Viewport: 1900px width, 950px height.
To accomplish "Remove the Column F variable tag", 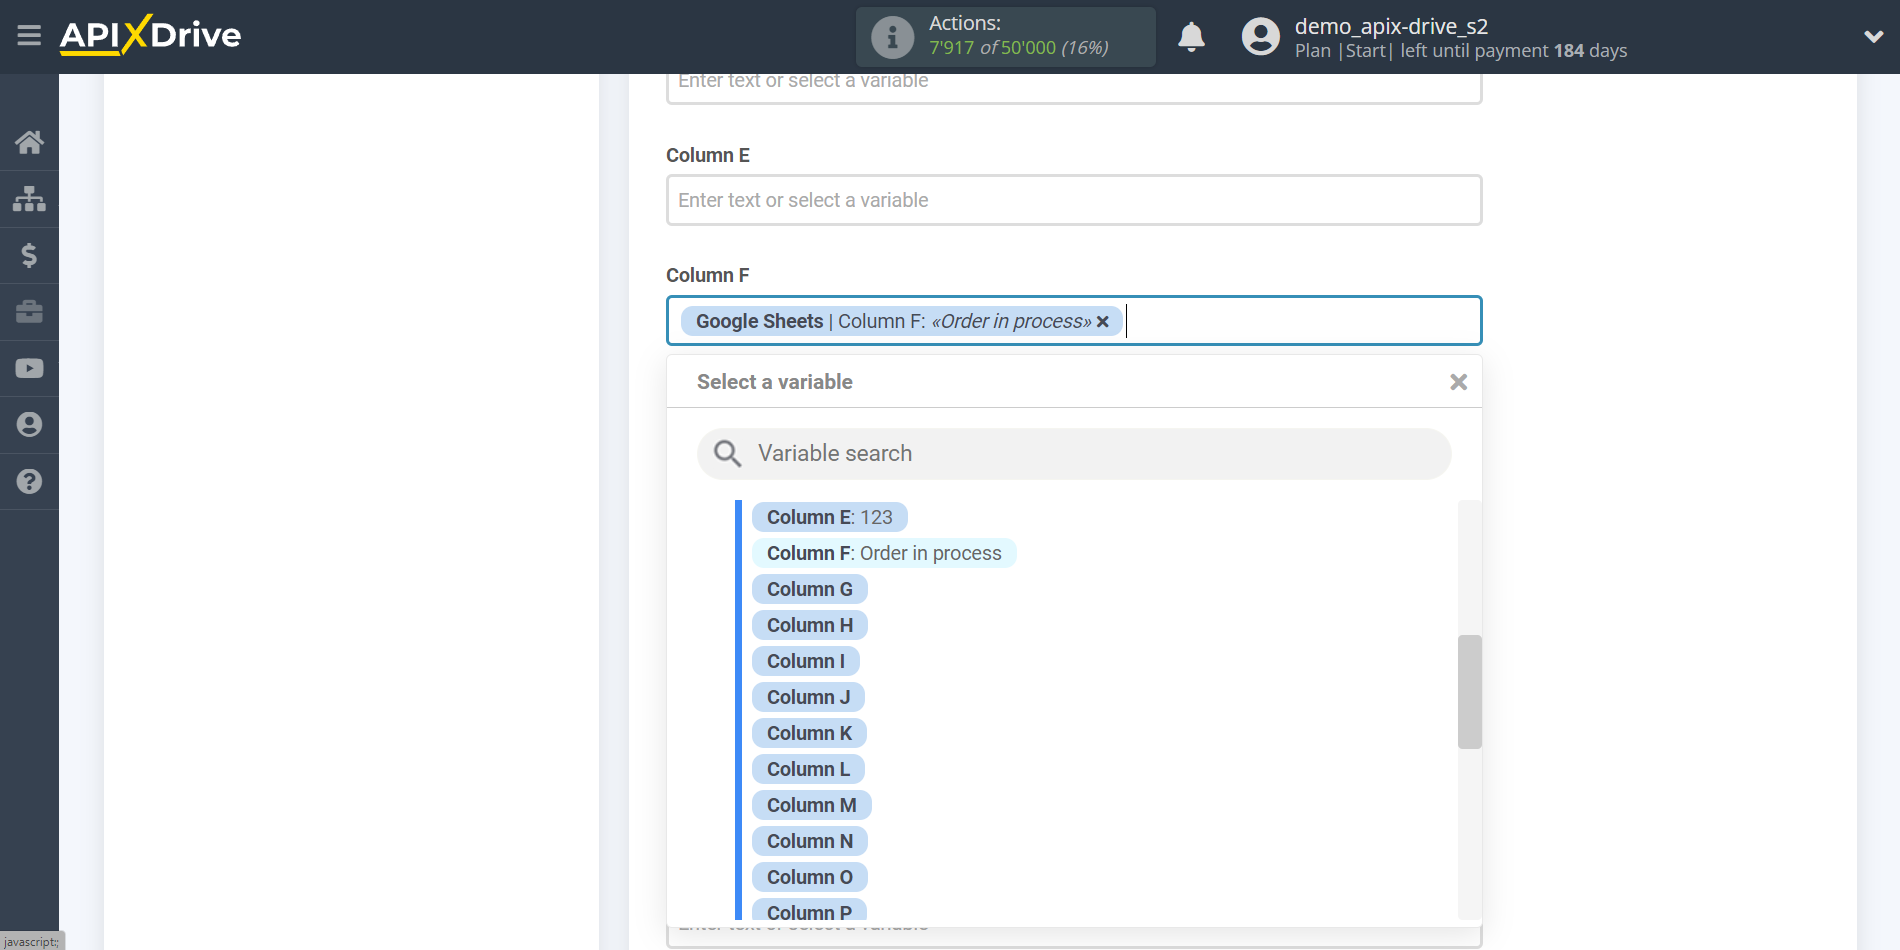I will pyautogui.click(x=1103, y=322).
